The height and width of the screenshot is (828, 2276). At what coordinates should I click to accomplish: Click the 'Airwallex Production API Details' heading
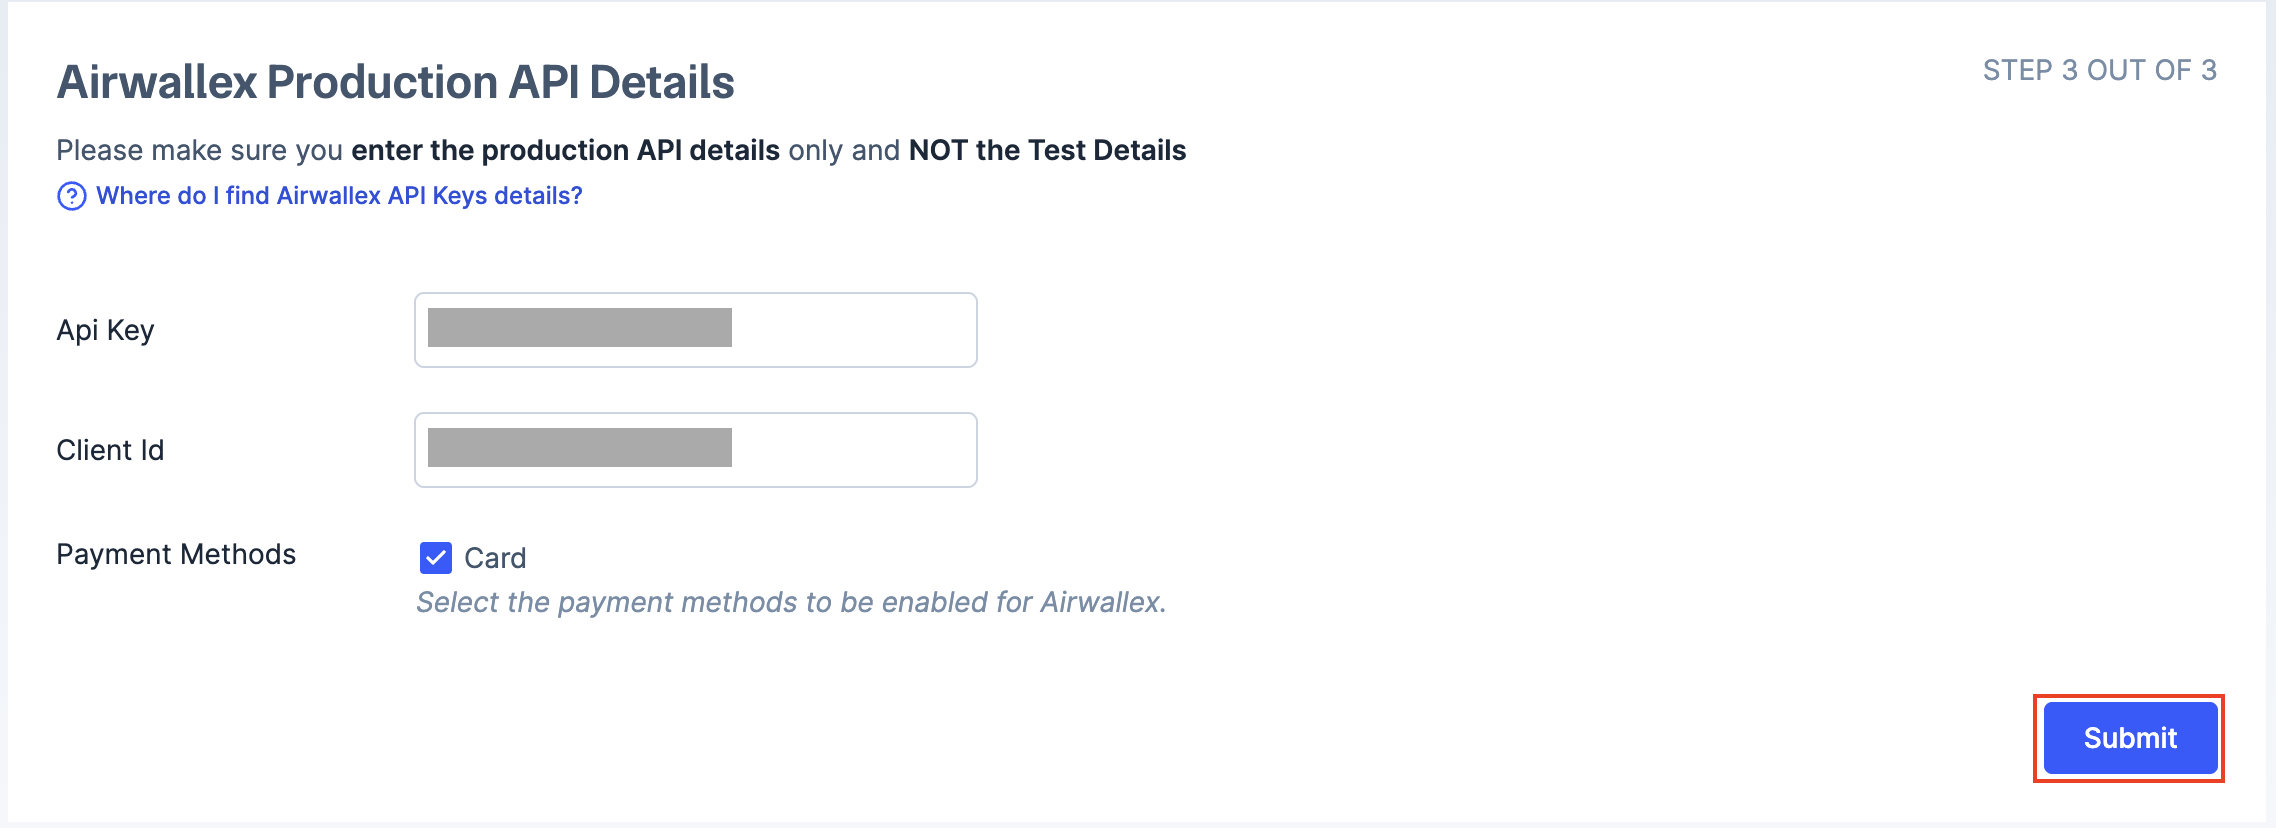[396, 82]
